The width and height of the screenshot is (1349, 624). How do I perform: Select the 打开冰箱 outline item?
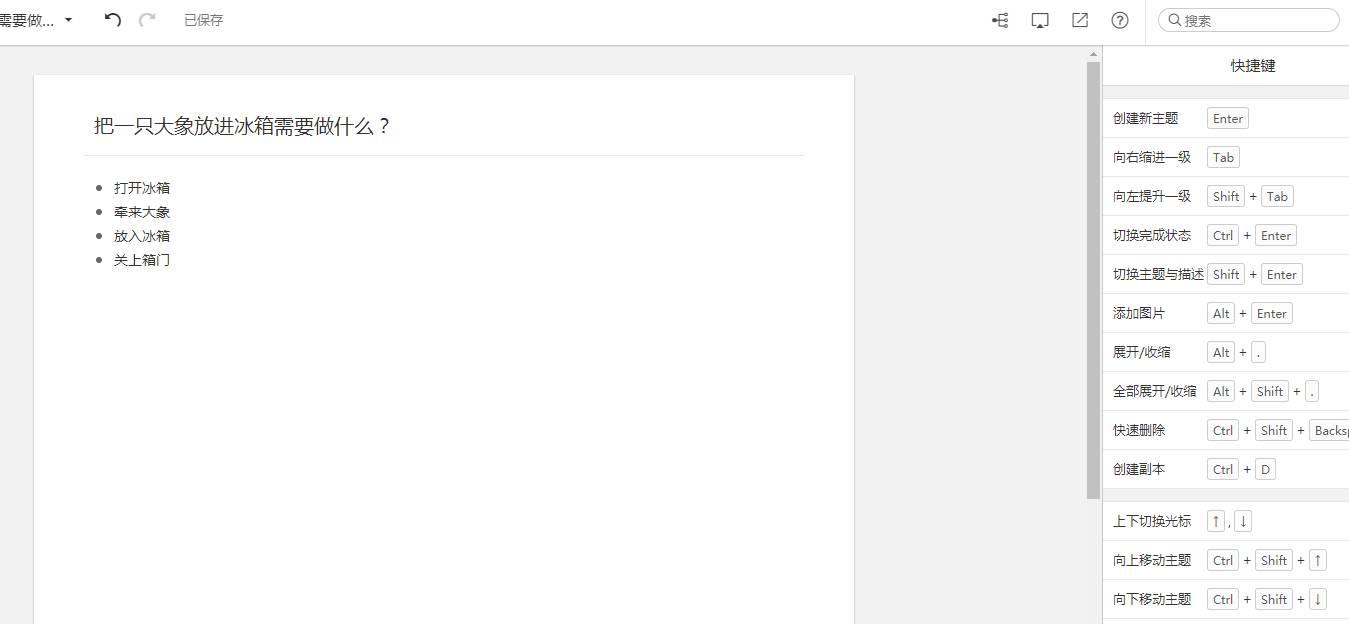[142, 188]
